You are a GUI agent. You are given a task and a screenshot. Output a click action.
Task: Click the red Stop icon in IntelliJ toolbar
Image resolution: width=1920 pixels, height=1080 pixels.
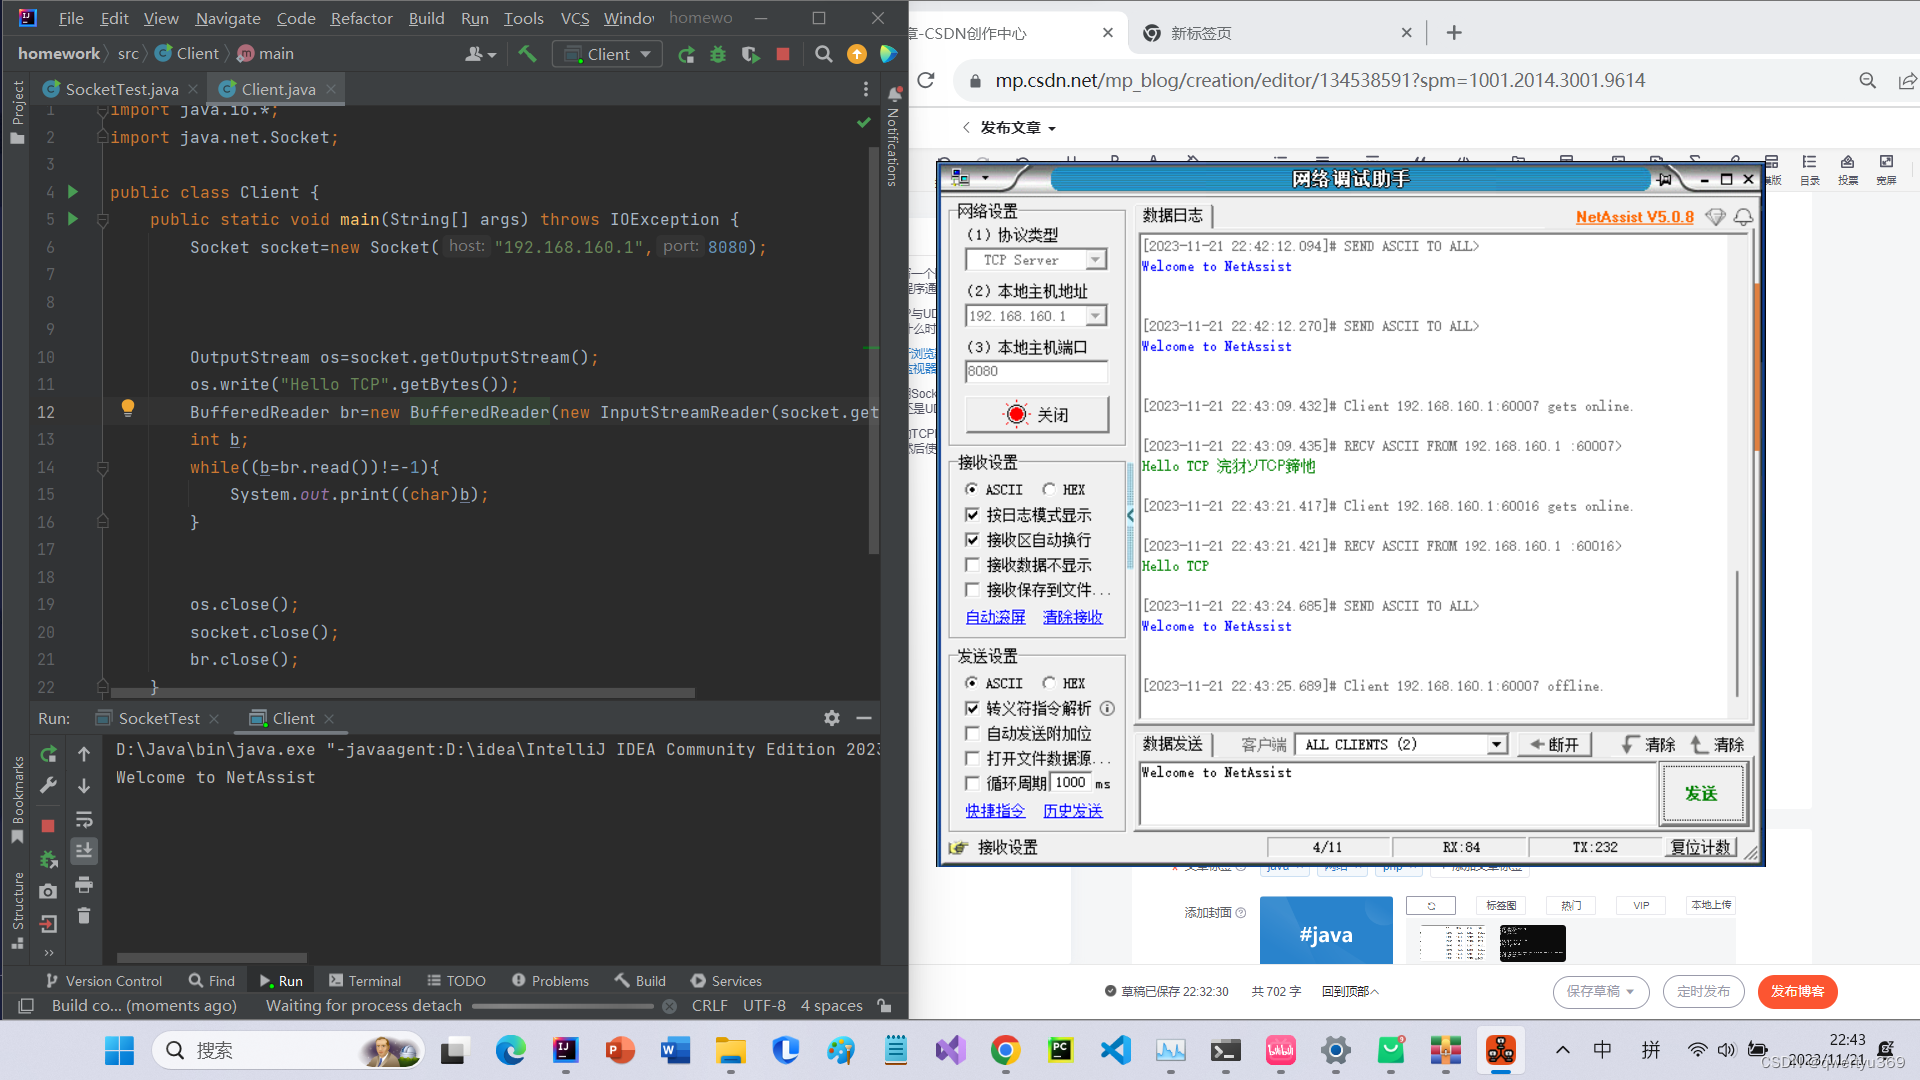click(783, 54)
